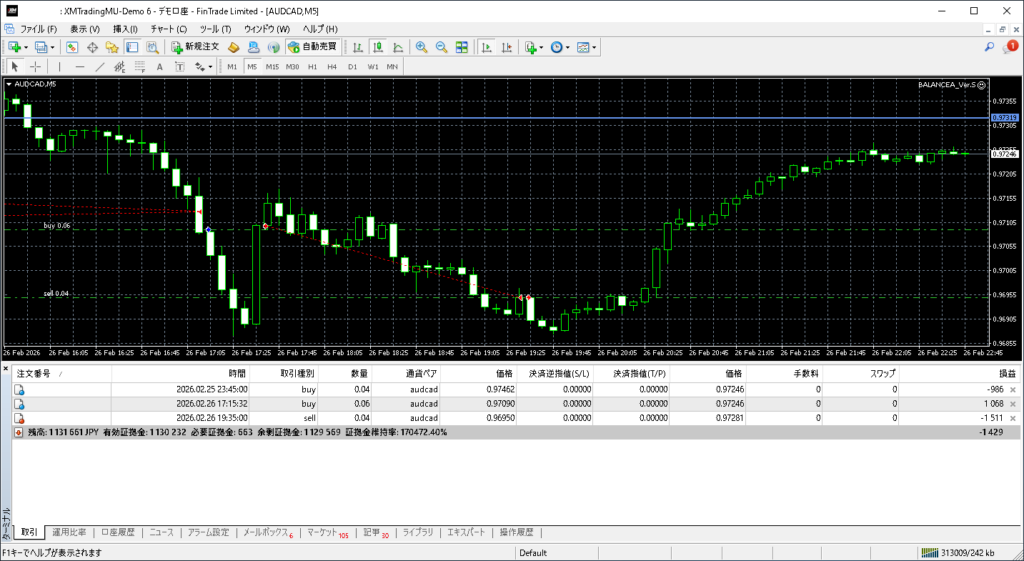Click the search magnifier icon at top right
1024x561 pixels.
click(990, 47)
